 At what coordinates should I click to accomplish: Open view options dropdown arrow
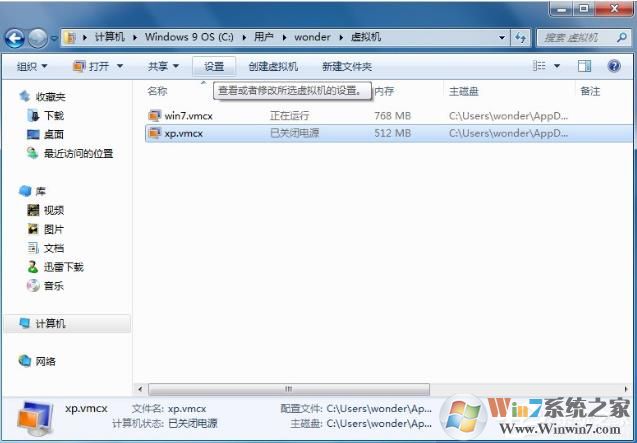click(557, 66)
